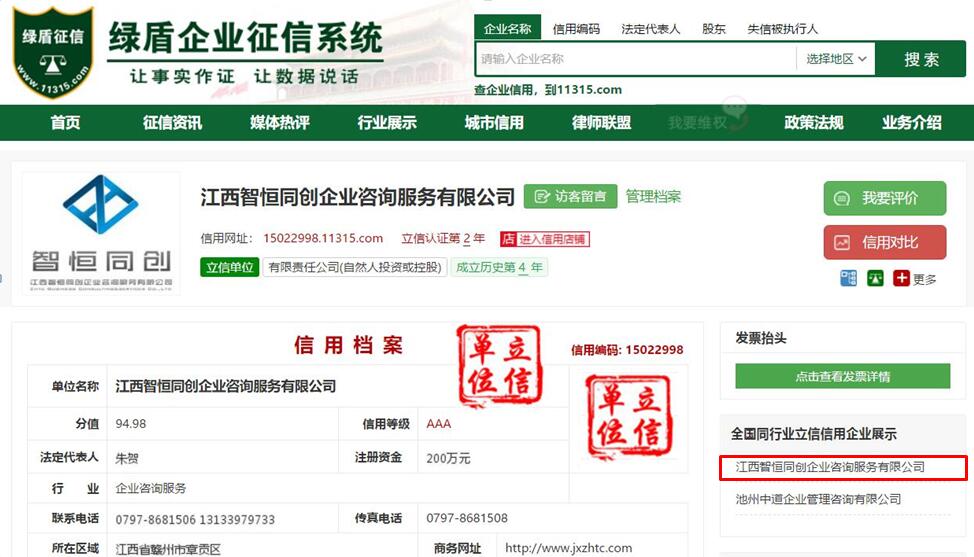Click region value 江西省赣州市章贡区

point(168,549)
